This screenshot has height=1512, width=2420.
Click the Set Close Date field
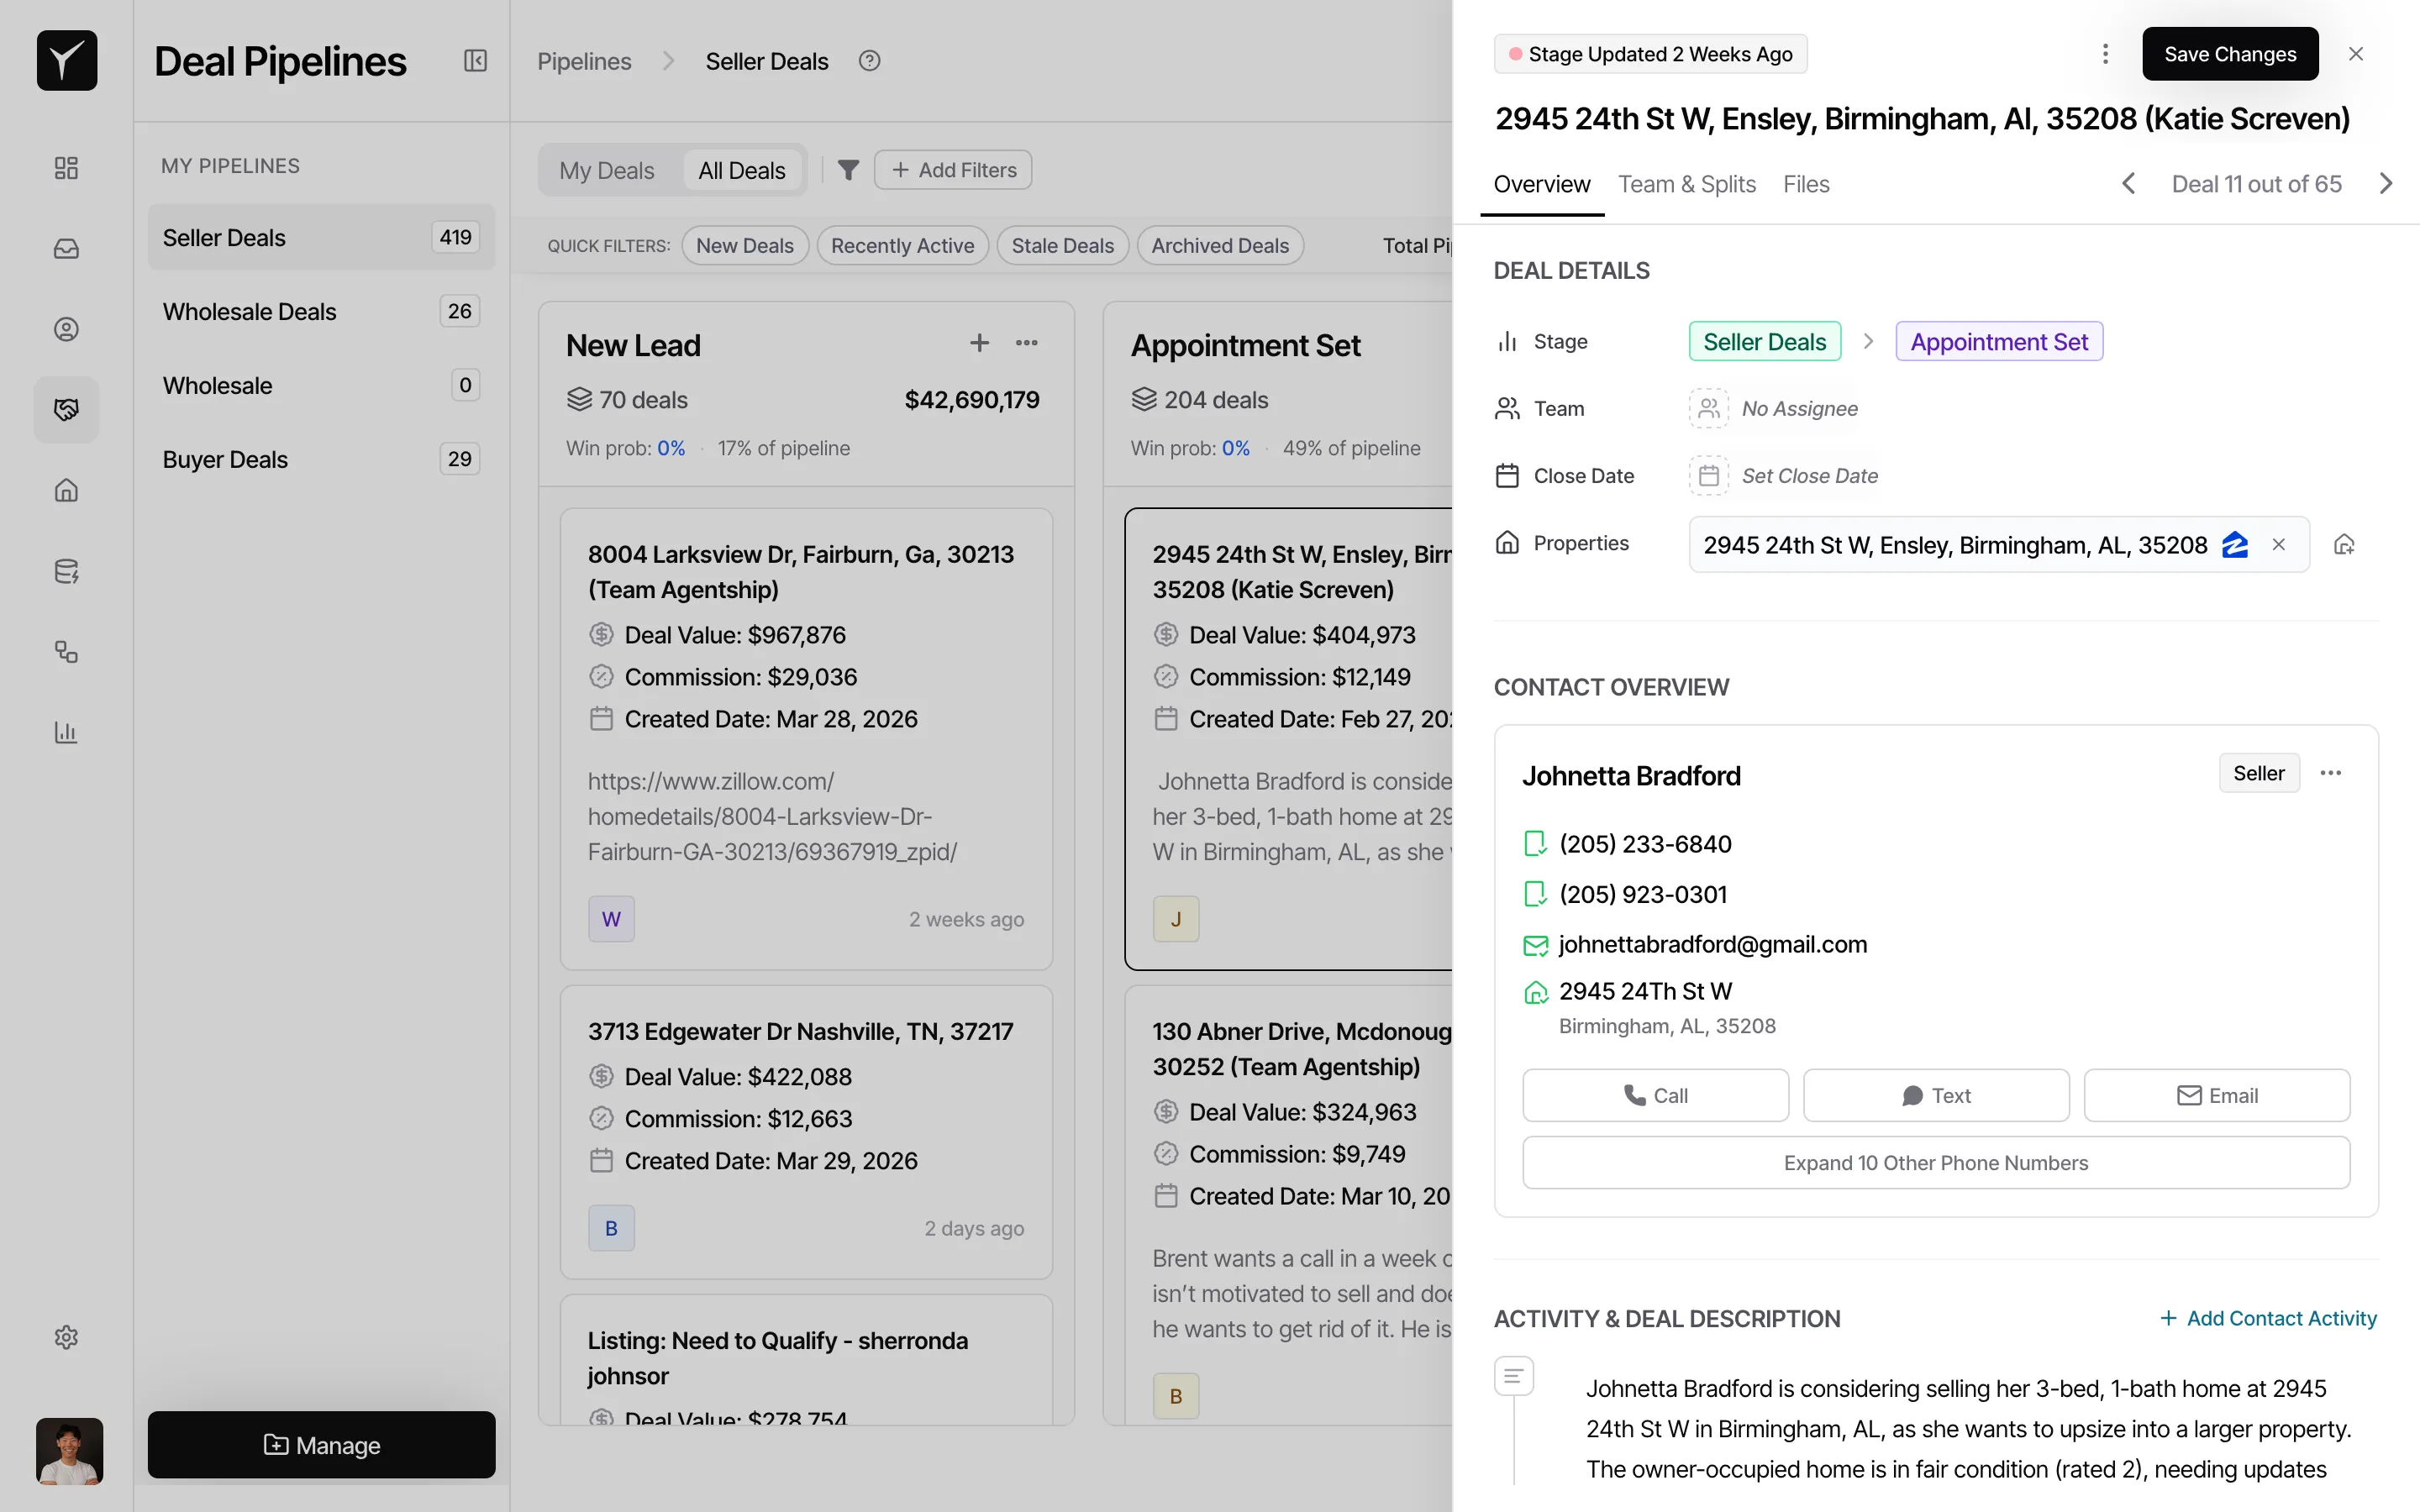[1808, 476]
